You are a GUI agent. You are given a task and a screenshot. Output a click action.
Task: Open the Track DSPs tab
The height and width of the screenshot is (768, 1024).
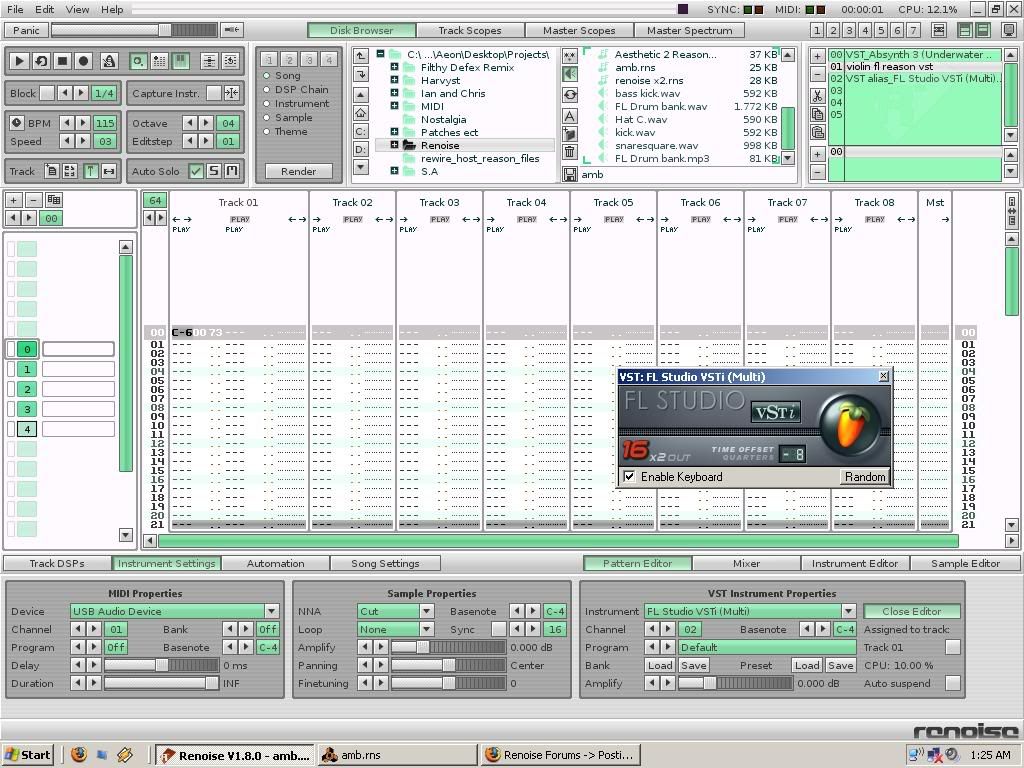(x=57, y=563)
